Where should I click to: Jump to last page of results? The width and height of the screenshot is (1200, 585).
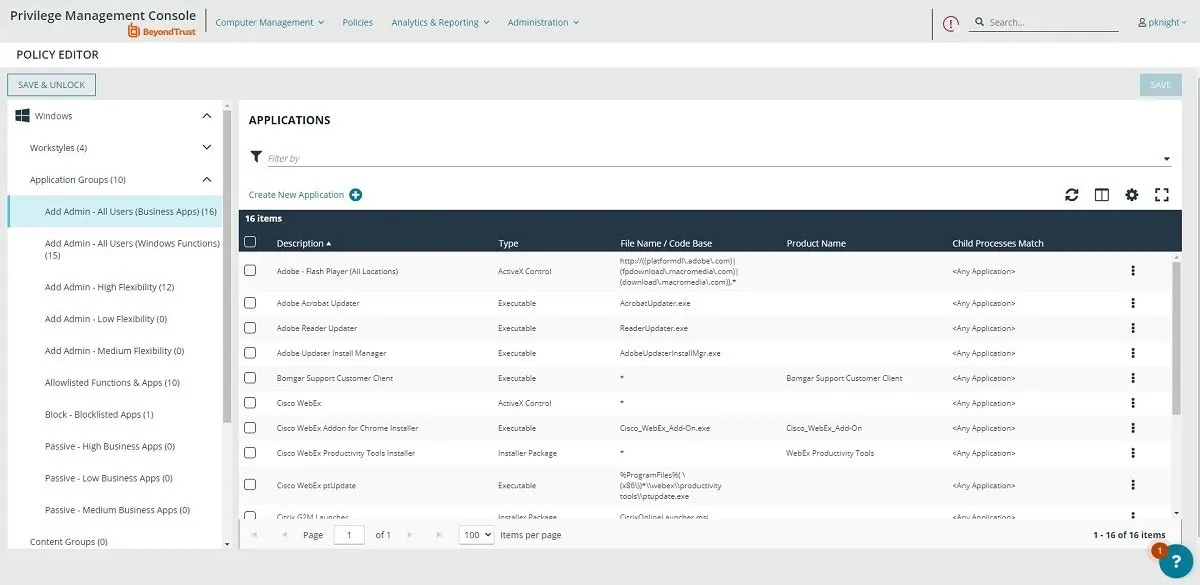coord(440,535)
